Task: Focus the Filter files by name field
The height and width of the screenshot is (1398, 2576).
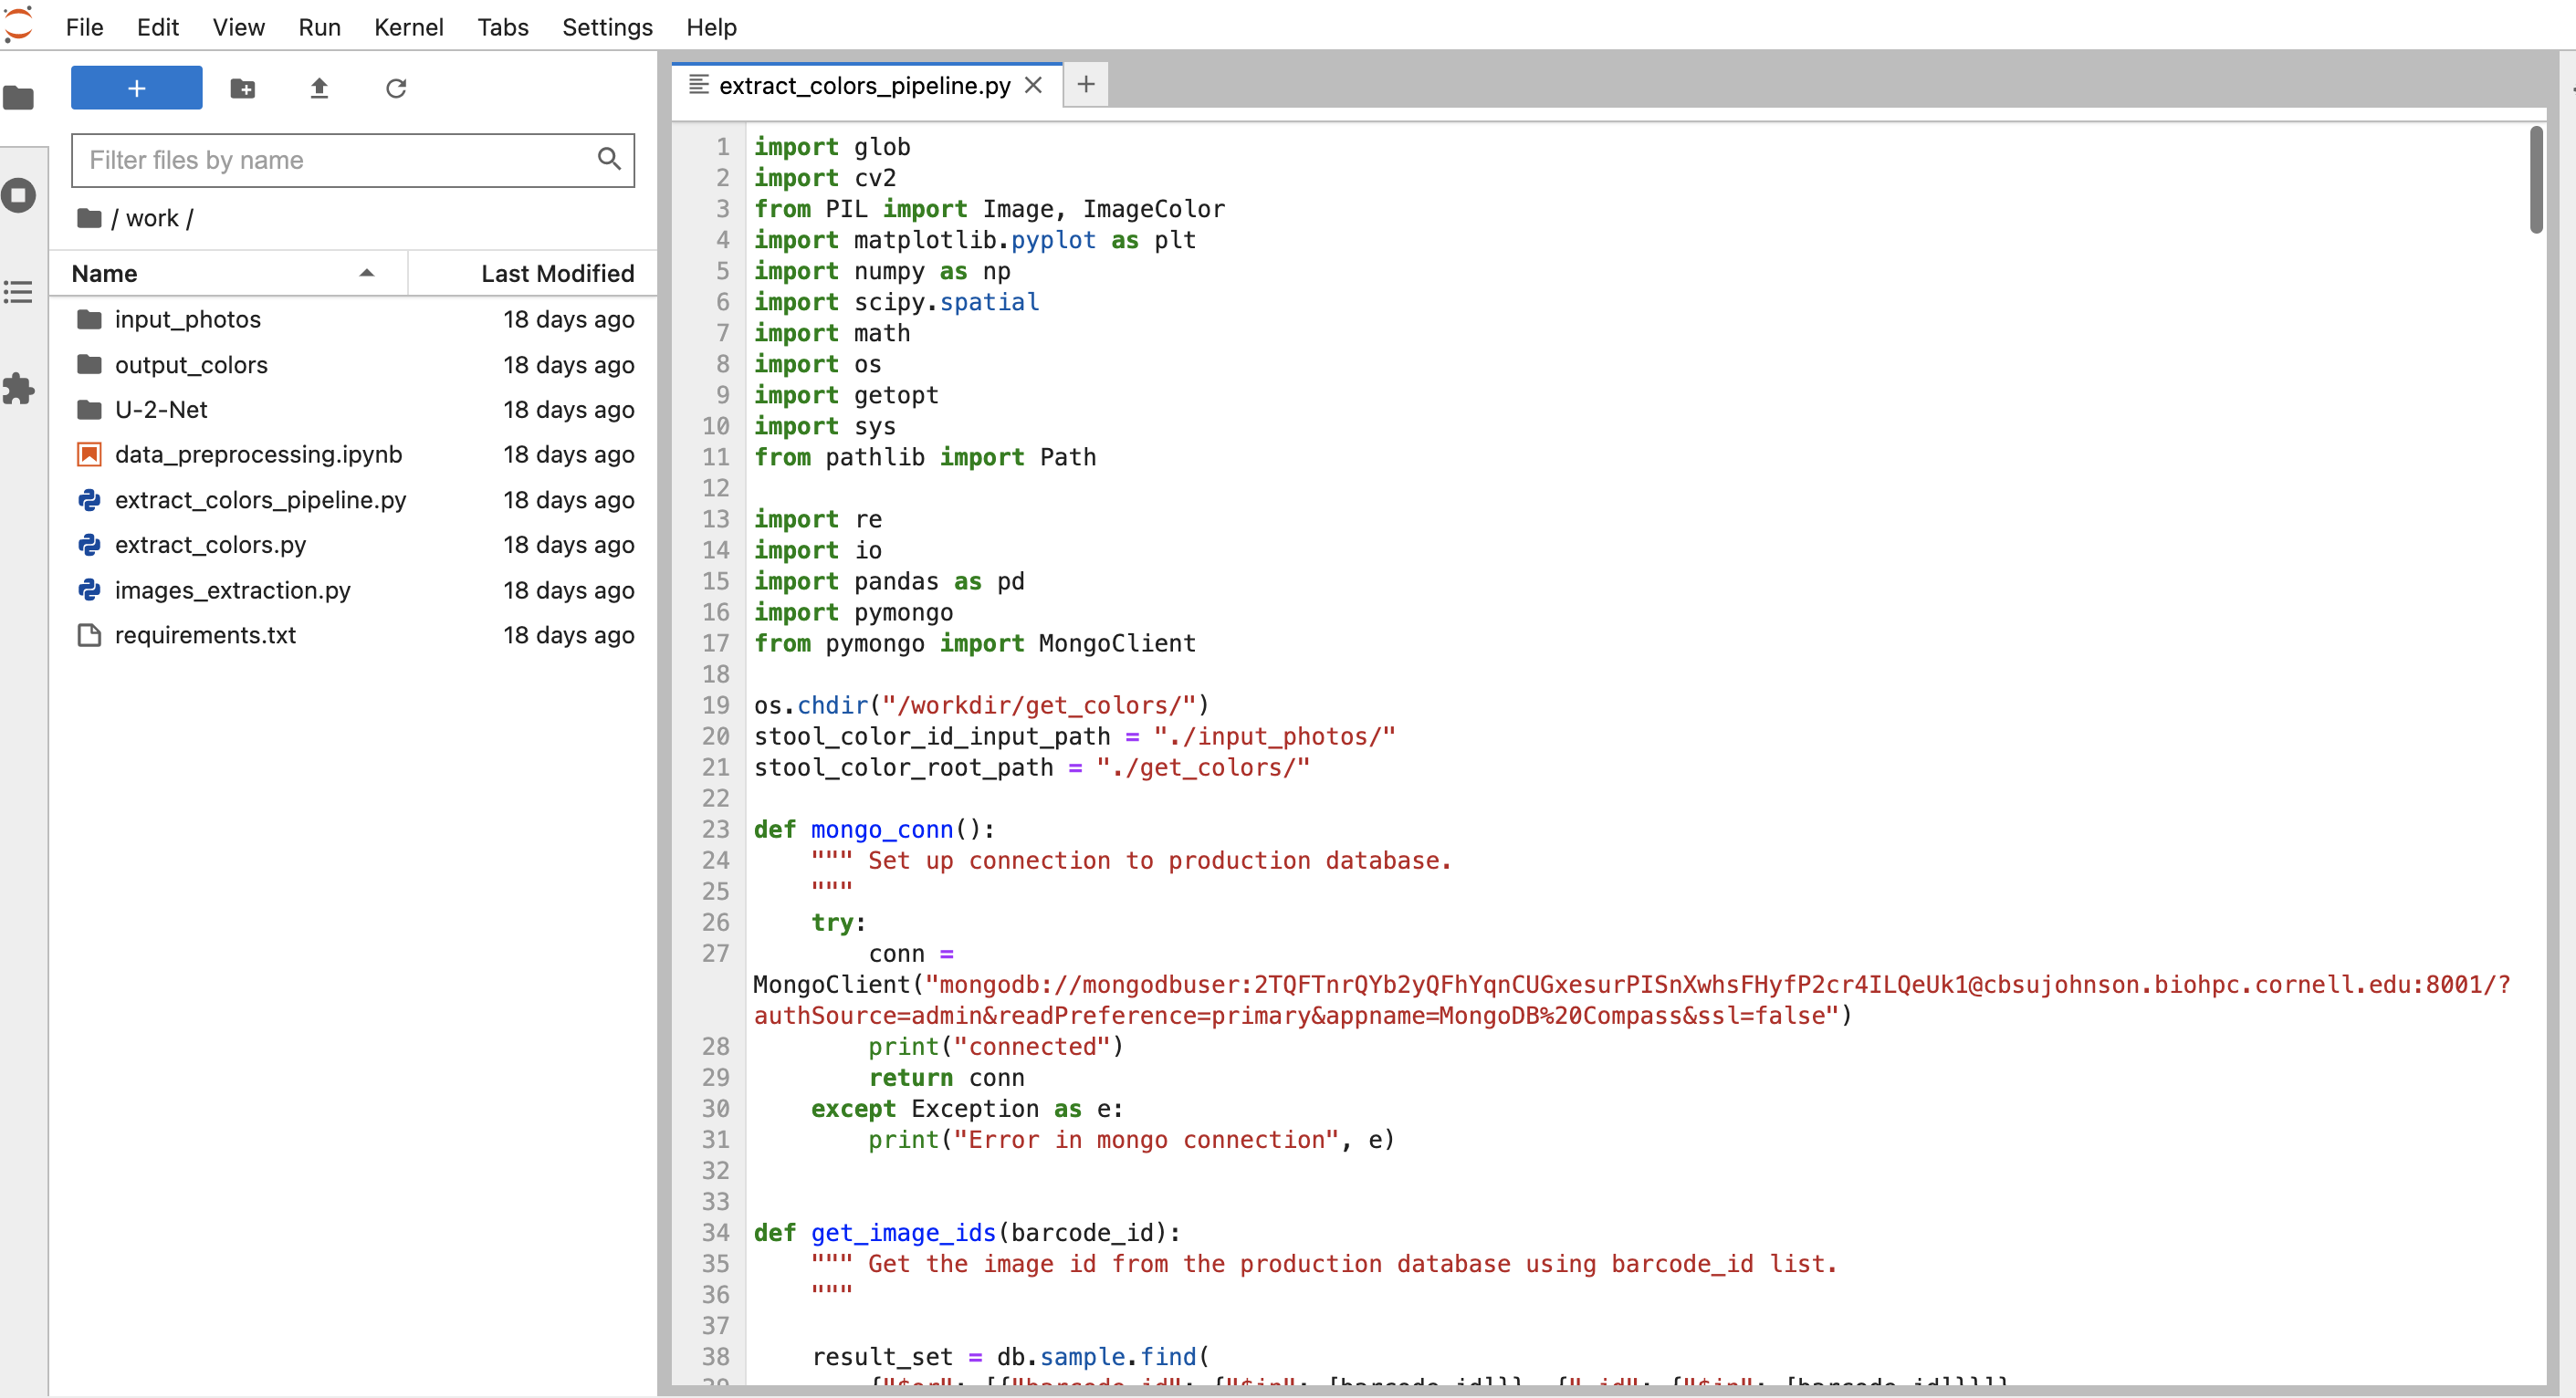Action: click(353, 160)
